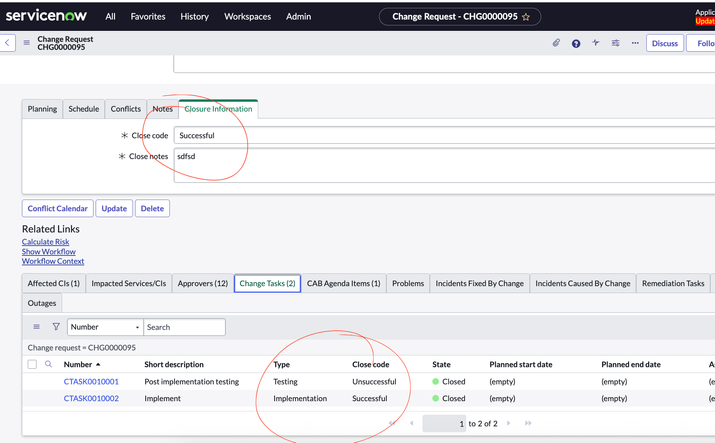The image size is (715, 443).
Task: Click the Change Tasks Search field
Action: coord(184,327)
